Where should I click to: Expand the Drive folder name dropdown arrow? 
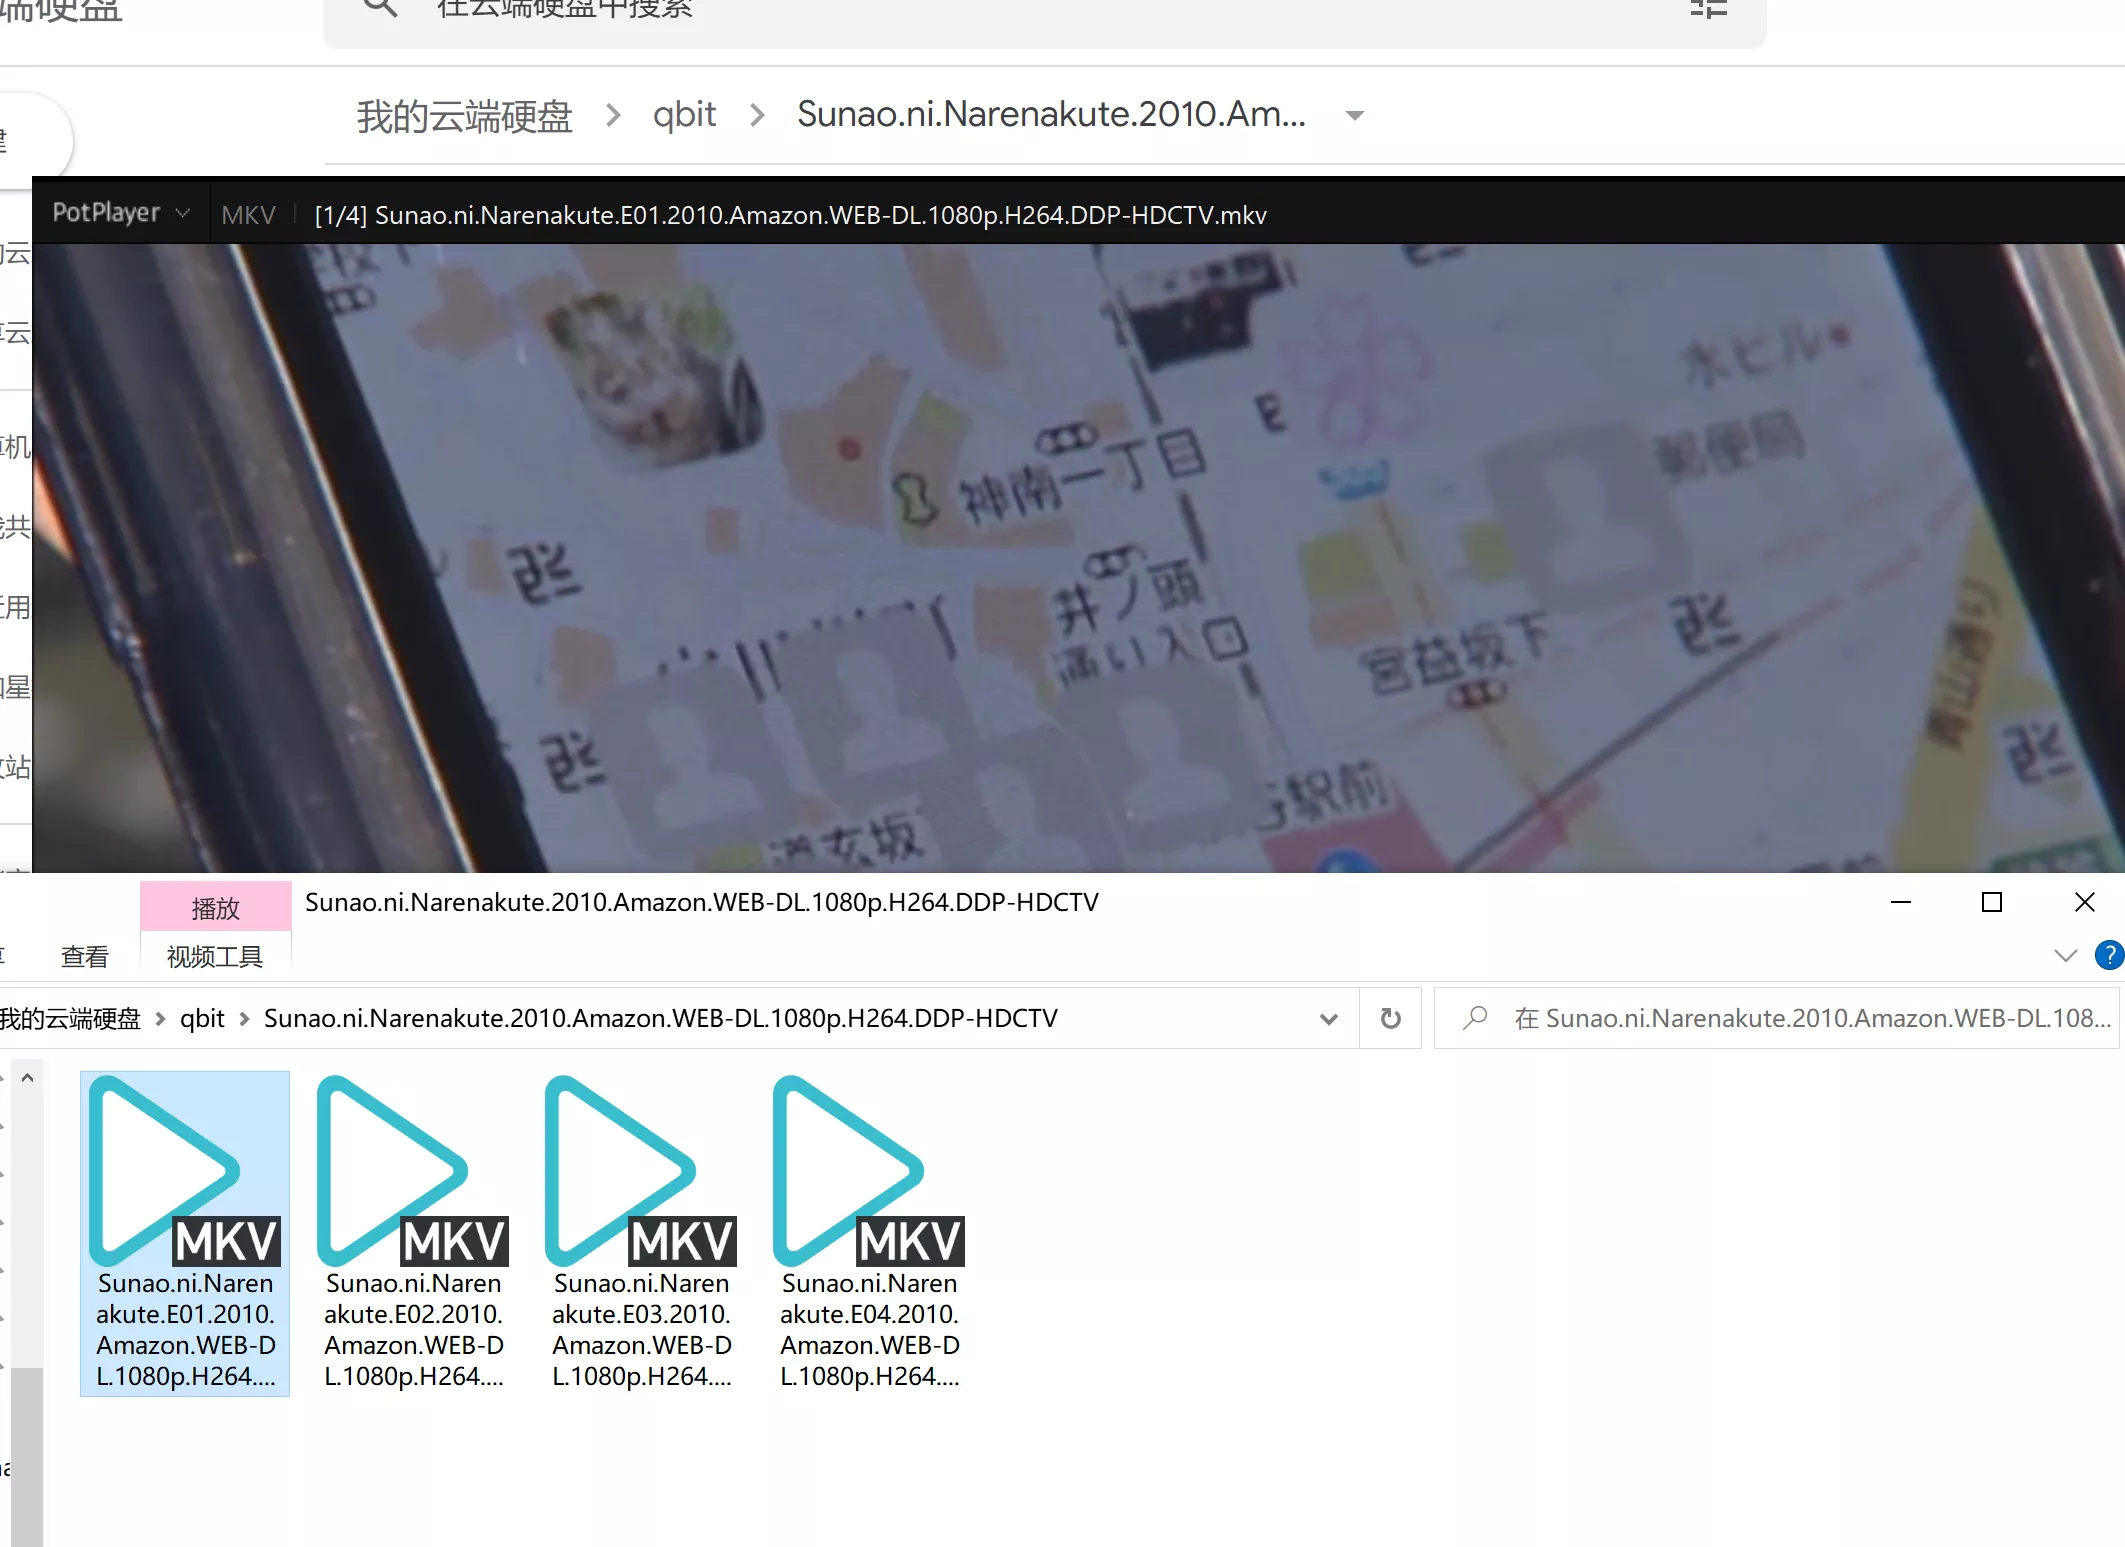[1355, 116]
